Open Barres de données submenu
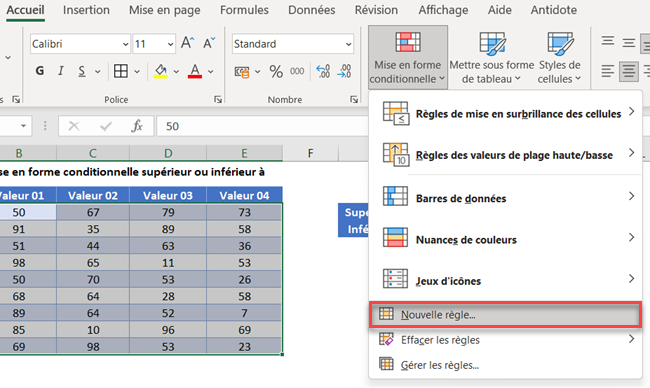 [x=506, y=198]
